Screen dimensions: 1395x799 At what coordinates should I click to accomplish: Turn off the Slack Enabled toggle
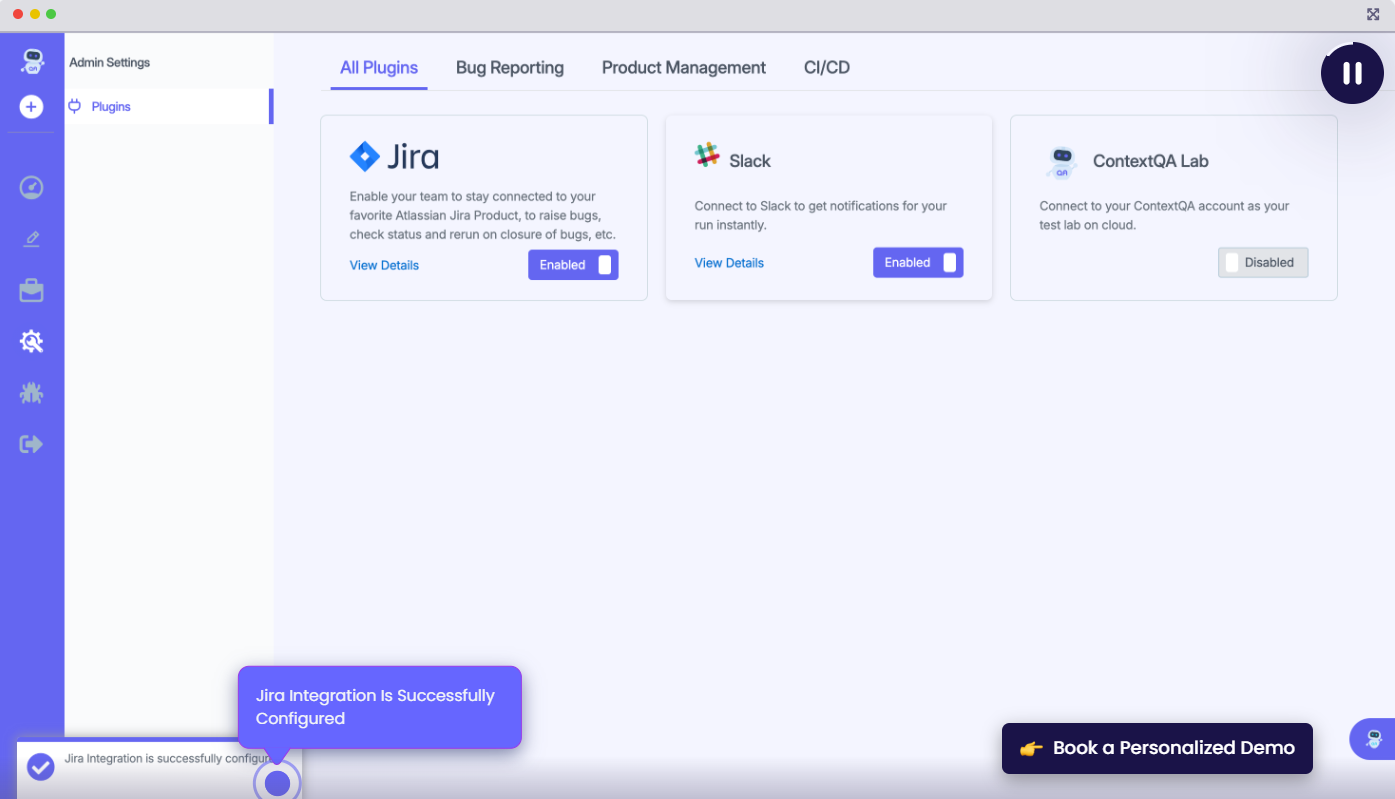tap(918, 263)
